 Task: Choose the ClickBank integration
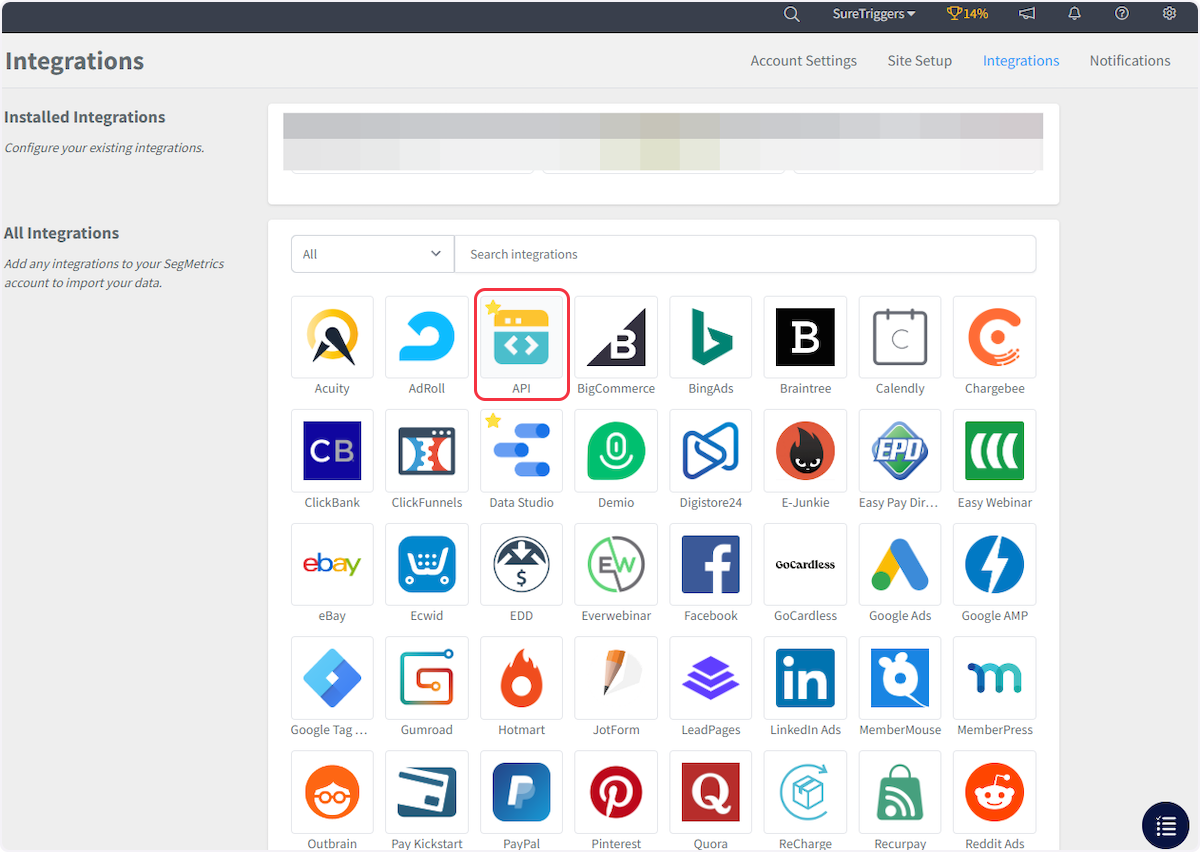pos(332,451)
